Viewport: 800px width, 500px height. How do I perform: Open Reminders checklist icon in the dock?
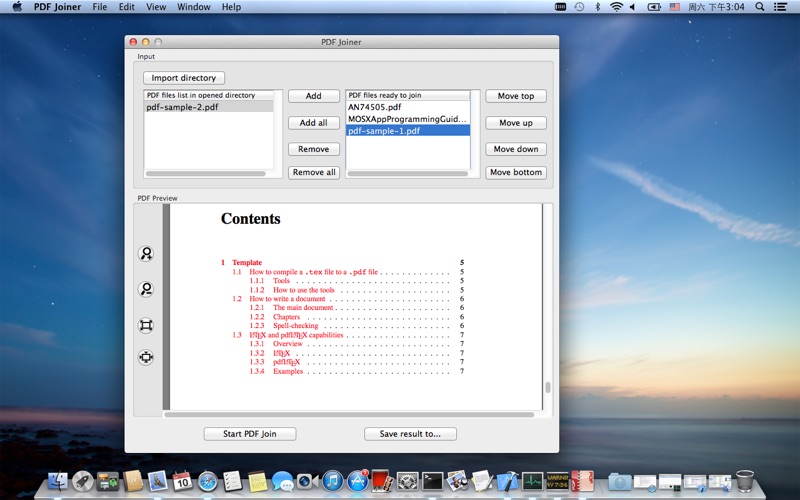coord(233,481)
